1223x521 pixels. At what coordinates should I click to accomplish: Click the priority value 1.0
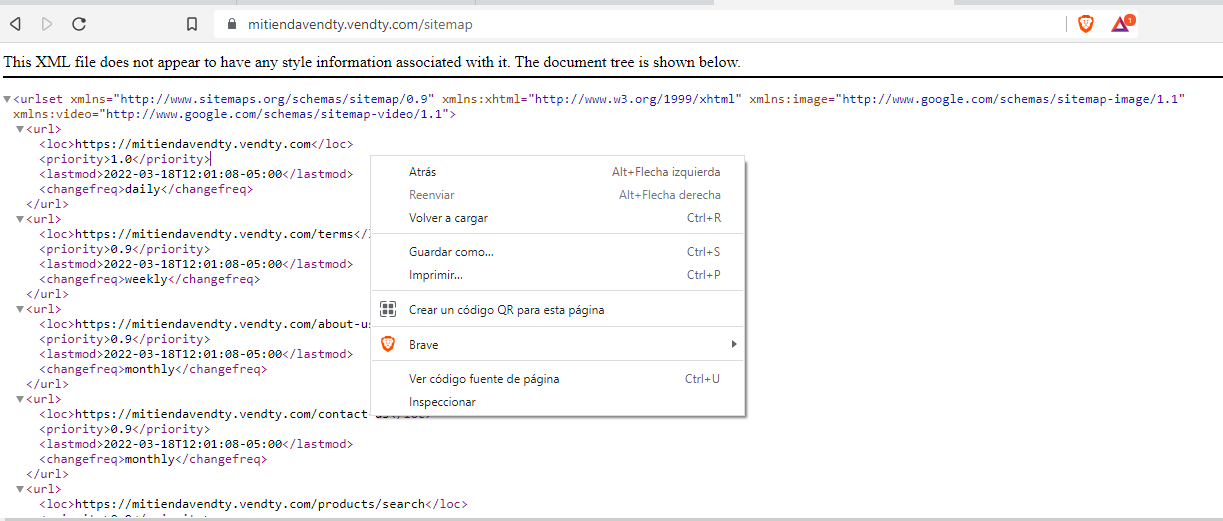[121, 159]
